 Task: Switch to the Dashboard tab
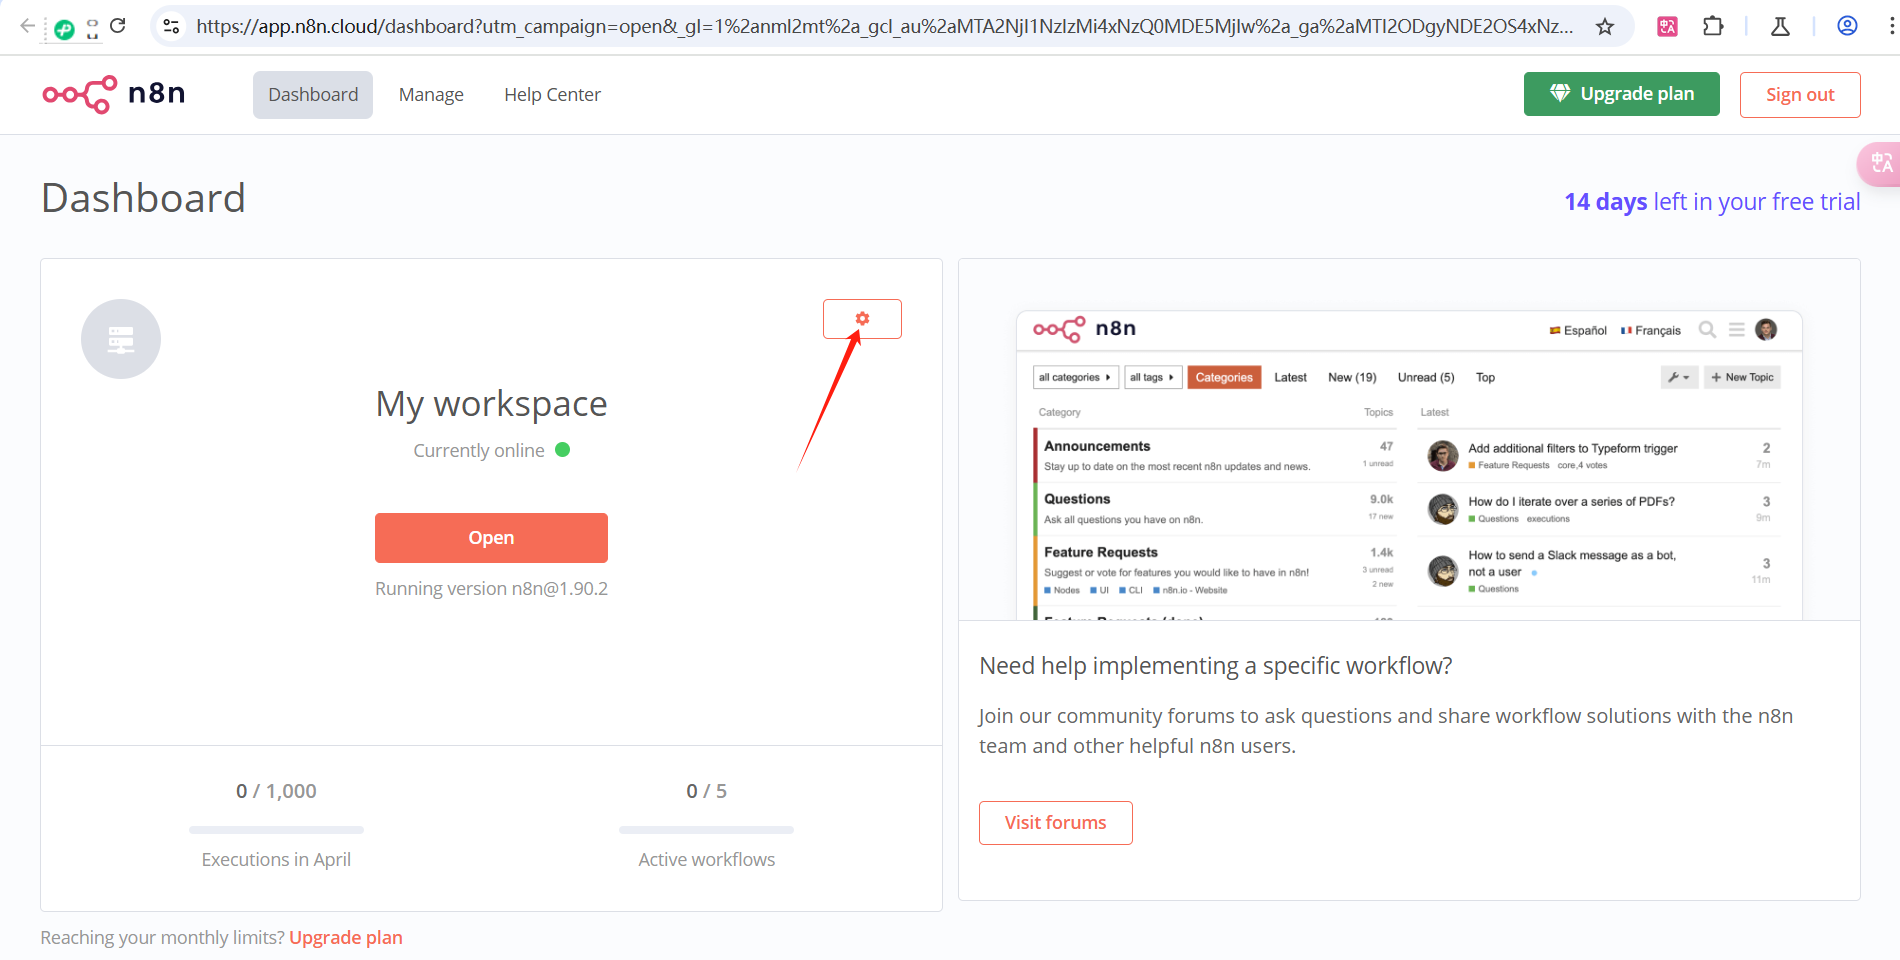tap(313, 95)
